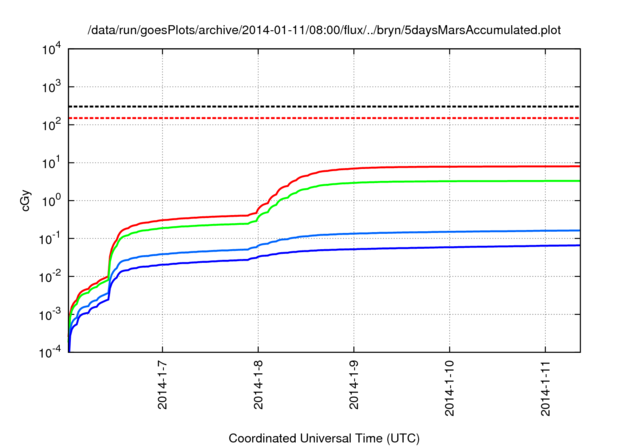Click the 10^-2 y-axis tick label
Viewport: 640px width, 448px height.
pyautogui.click(x=52, y=277)
